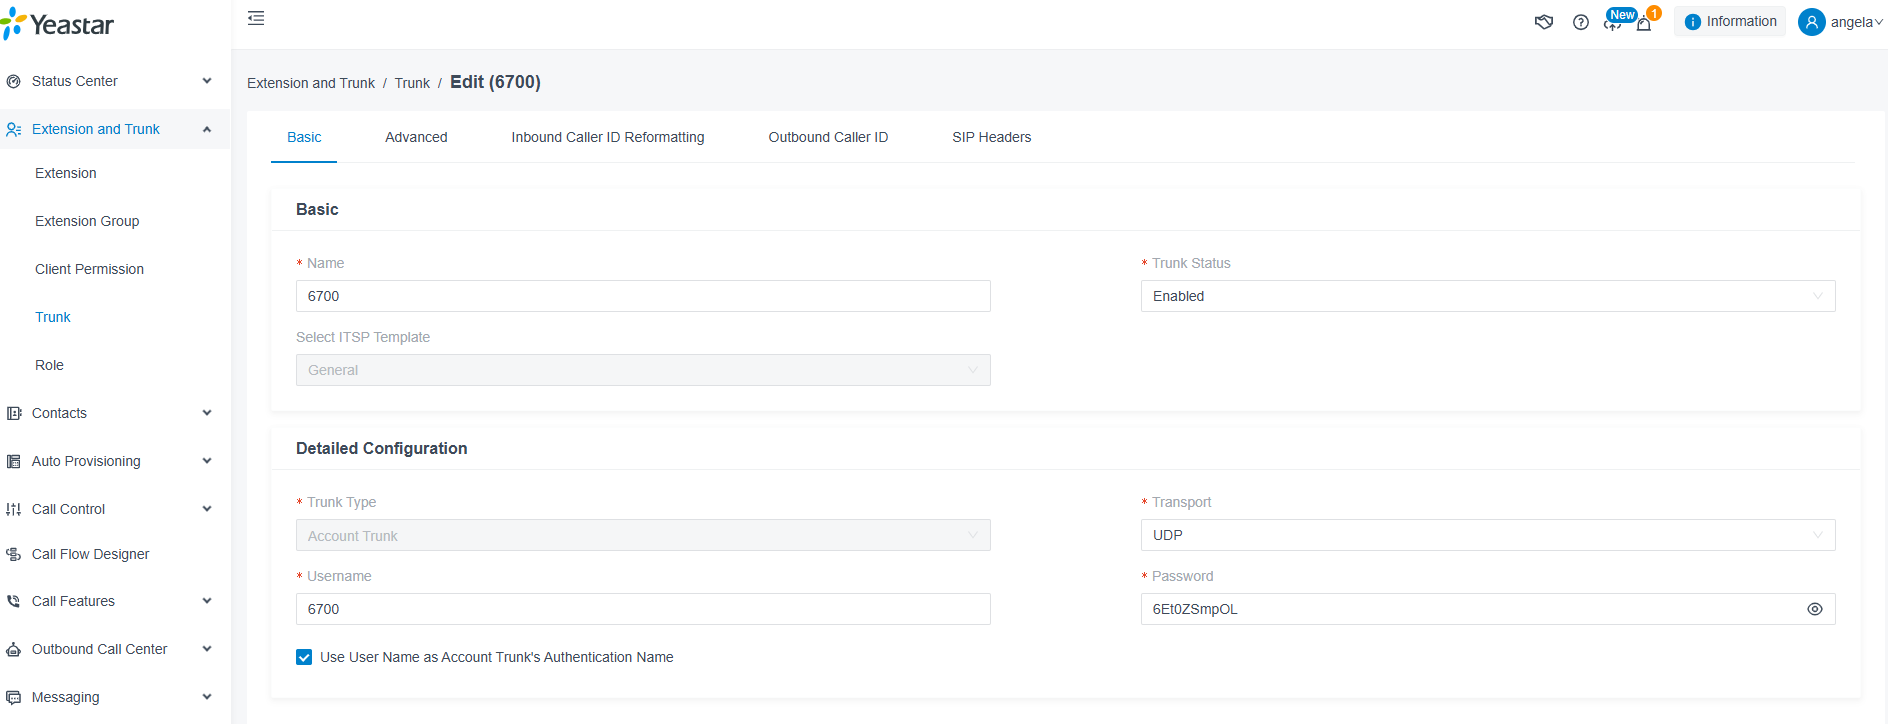Click the Outbound Call Center icon

click(13, 649)
